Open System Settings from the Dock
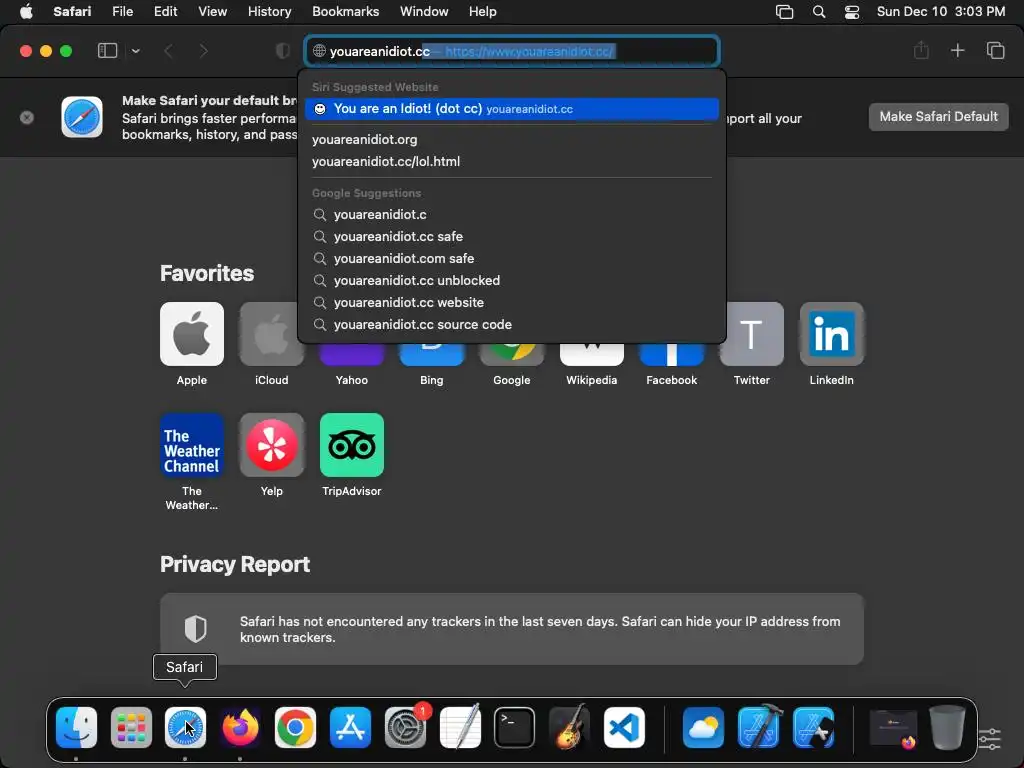 pyautogui.click(x=405, y=727)
